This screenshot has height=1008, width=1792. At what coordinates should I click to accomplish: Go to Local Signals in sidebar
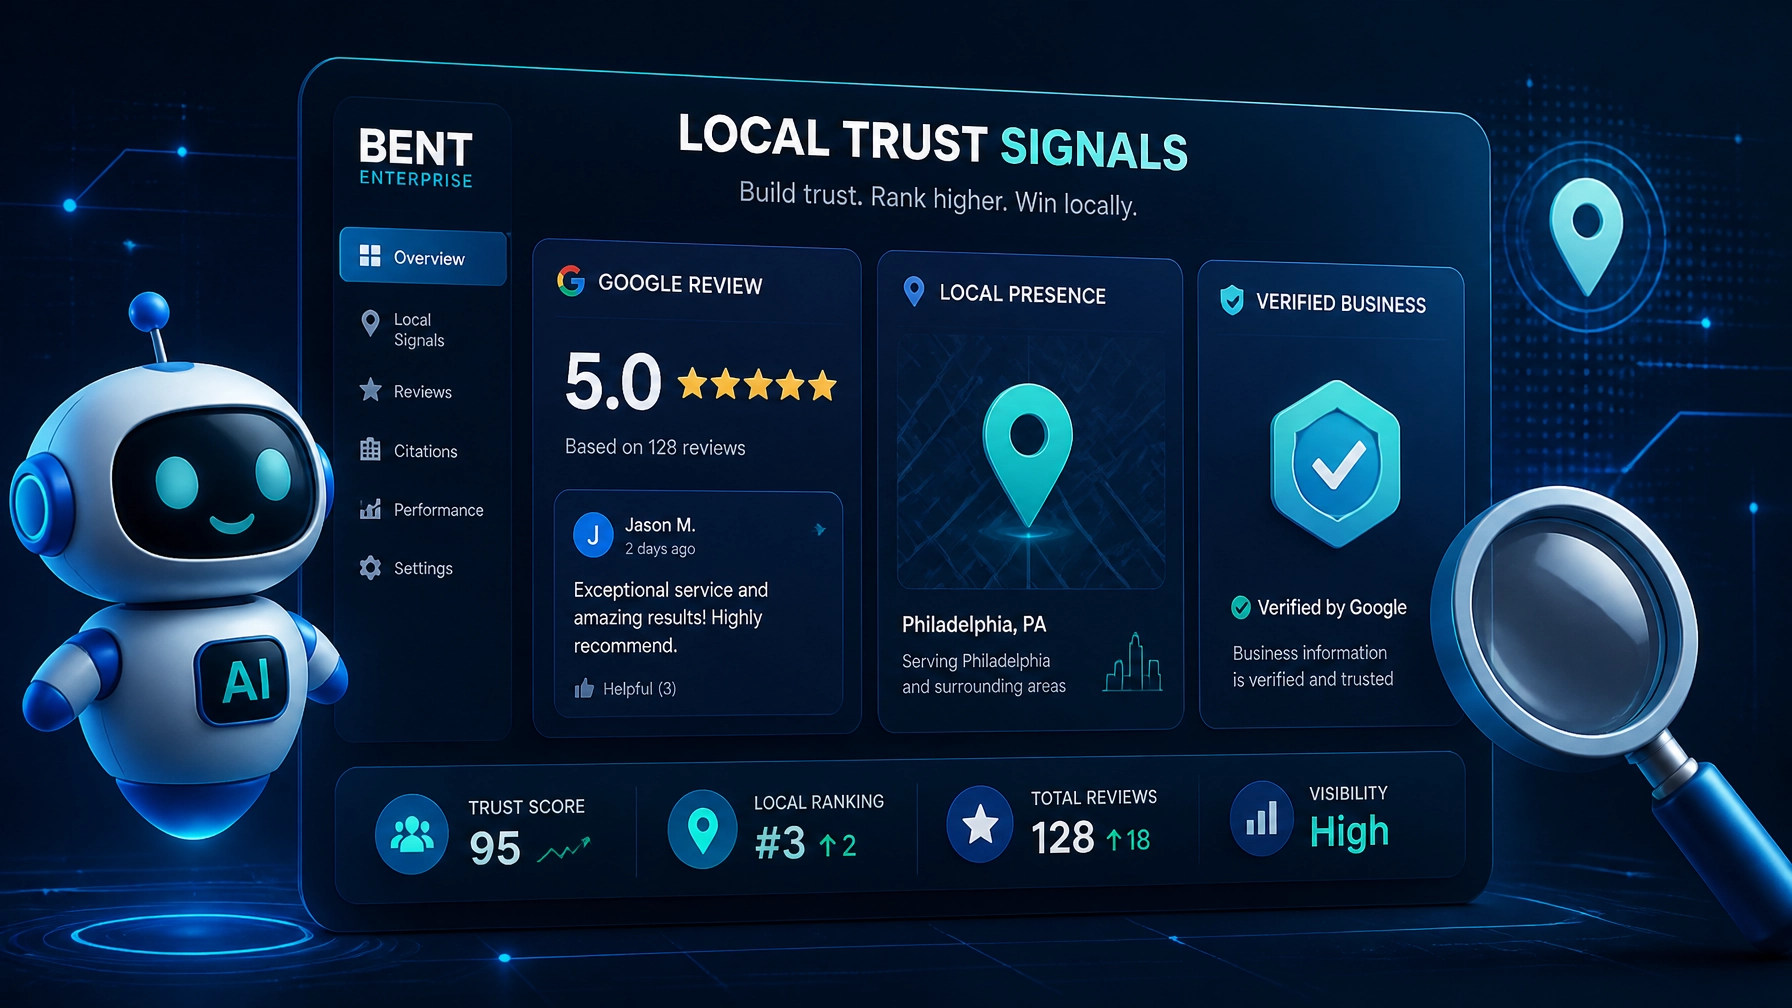pos(419,330)
